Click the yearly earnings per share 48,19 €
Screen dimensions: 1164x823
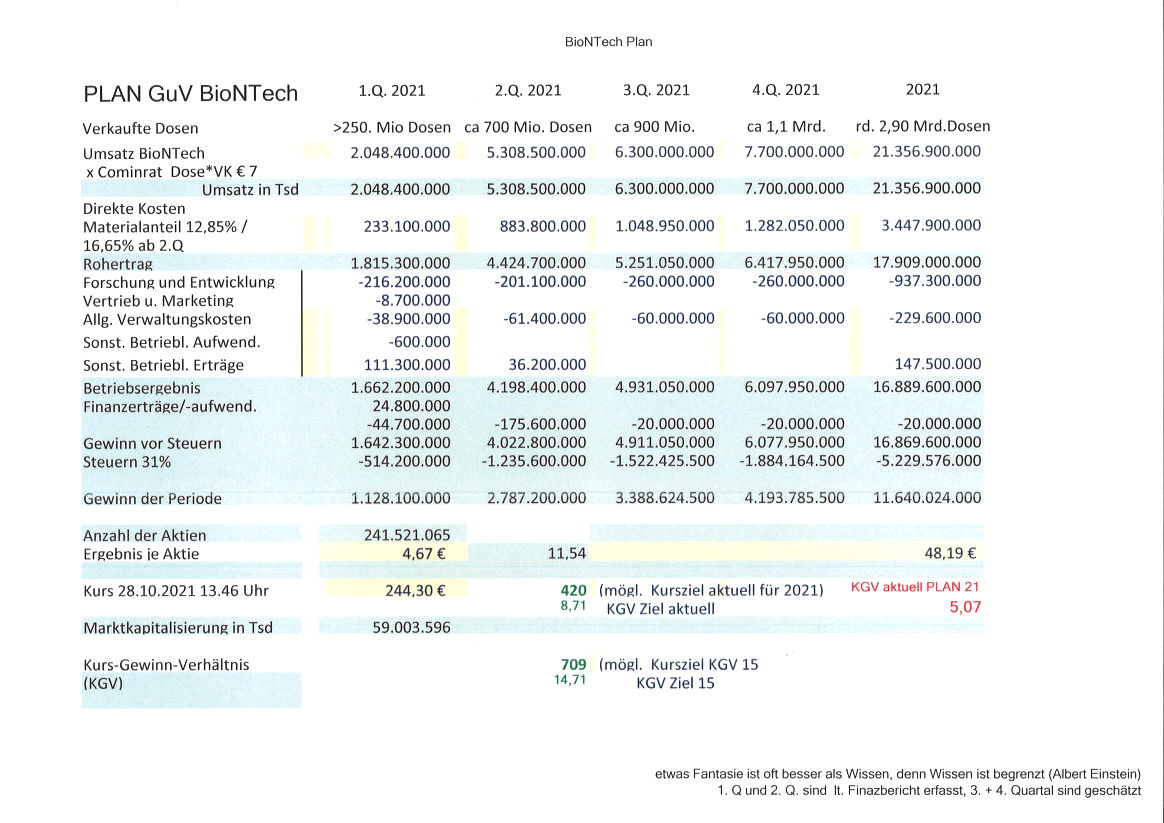coord(949,553)
